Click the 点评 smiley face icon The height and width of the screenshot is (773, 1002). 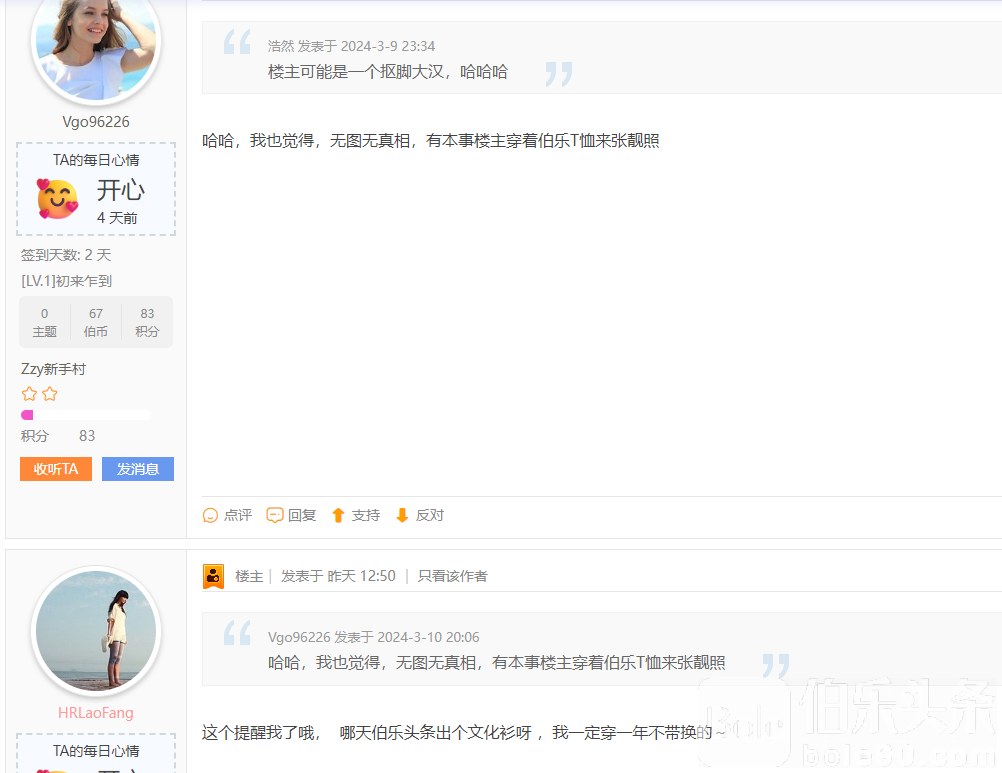coord(210,515)
